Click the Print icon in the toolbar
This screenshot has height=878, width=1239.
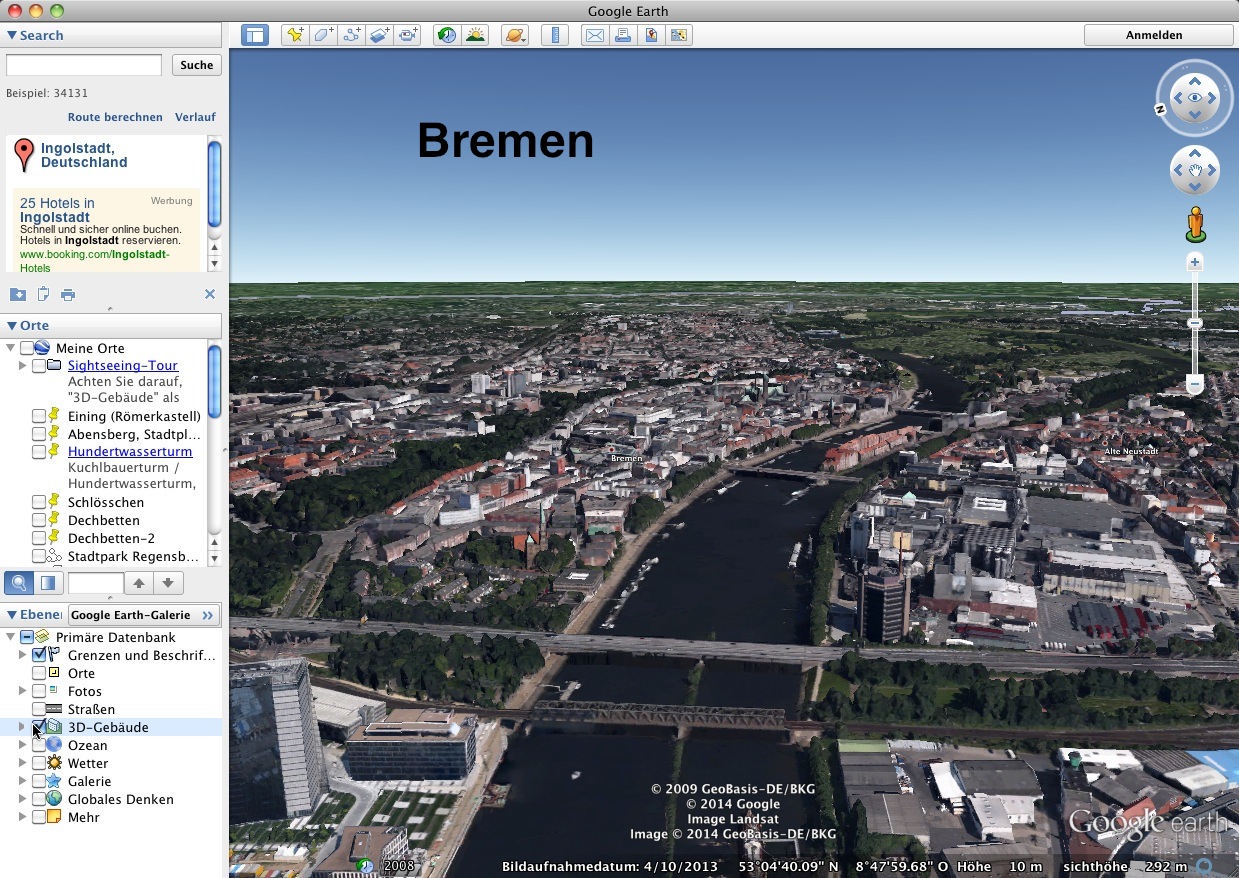click(623, 35)
